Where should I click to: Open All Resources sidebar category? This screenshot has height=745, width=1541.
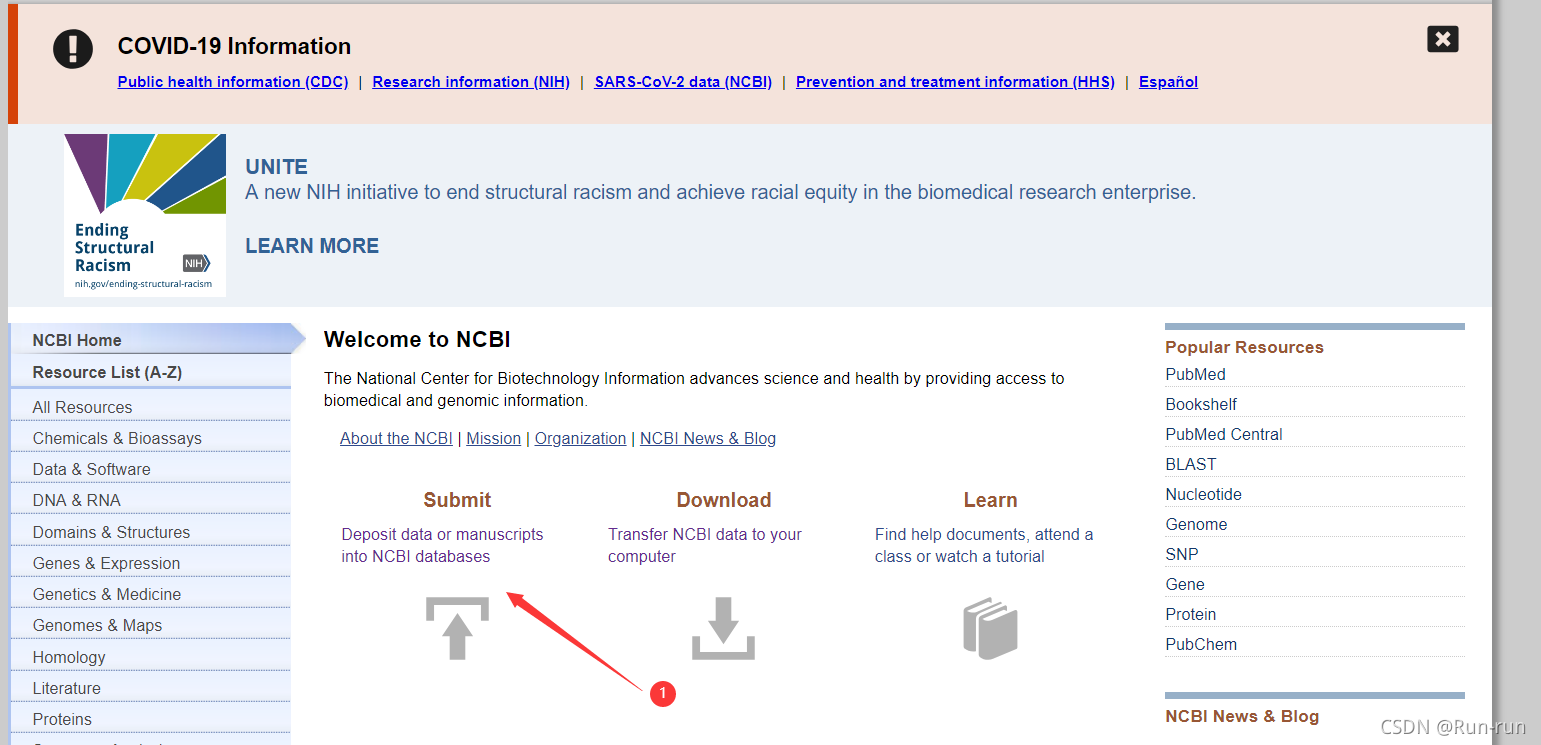pyautogui.click(x=150, y=407)
